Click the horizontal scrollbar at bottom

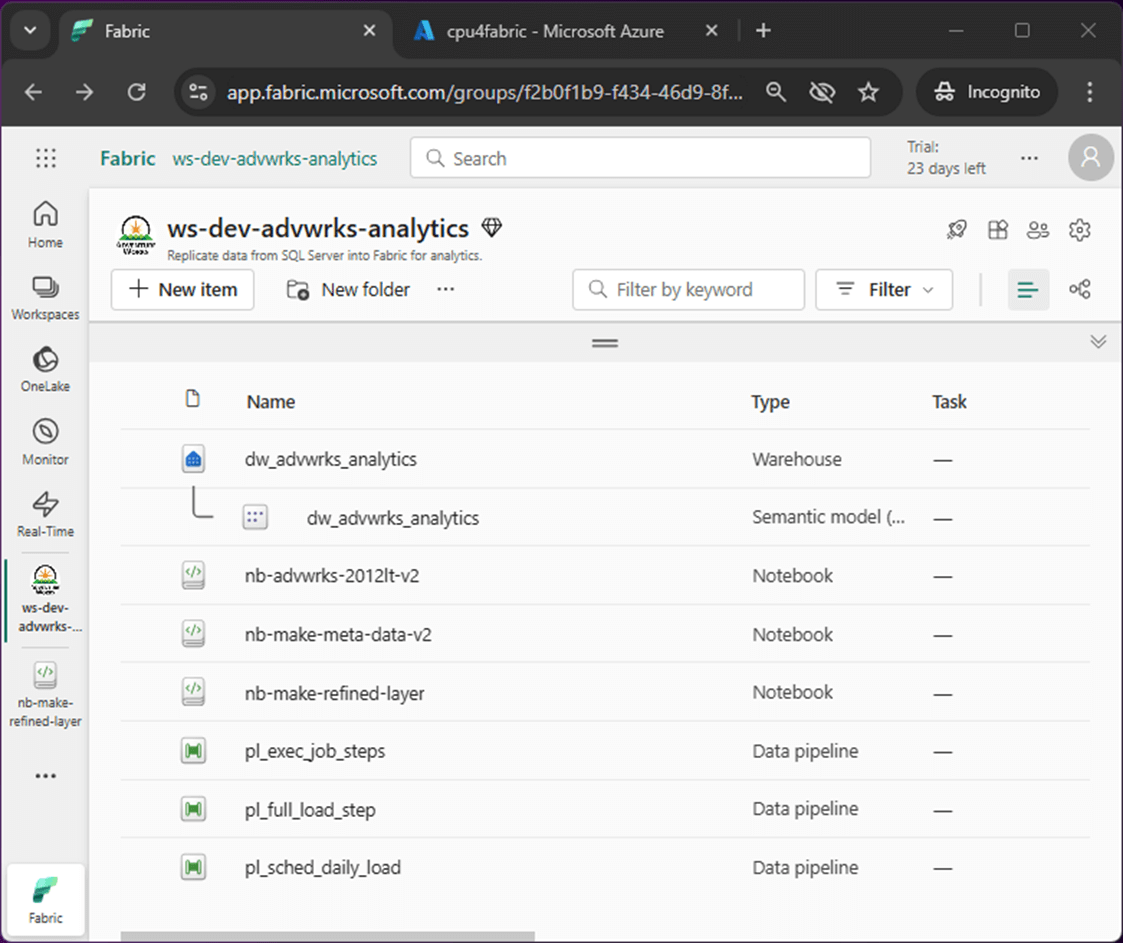328,937
